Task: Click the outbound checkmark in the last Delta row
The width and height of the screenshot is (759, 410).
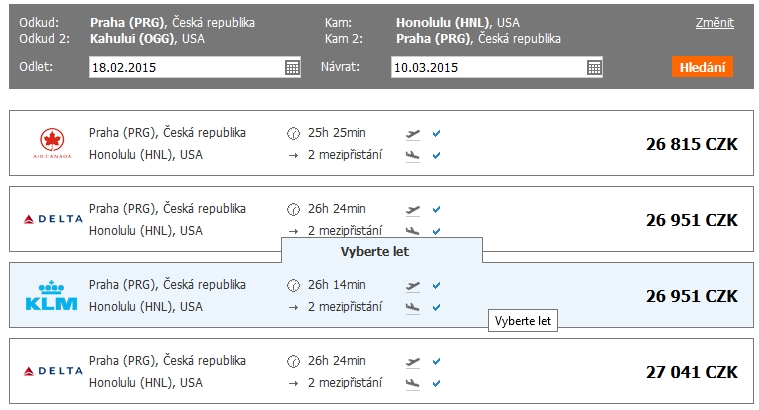Action: [436, 361]
